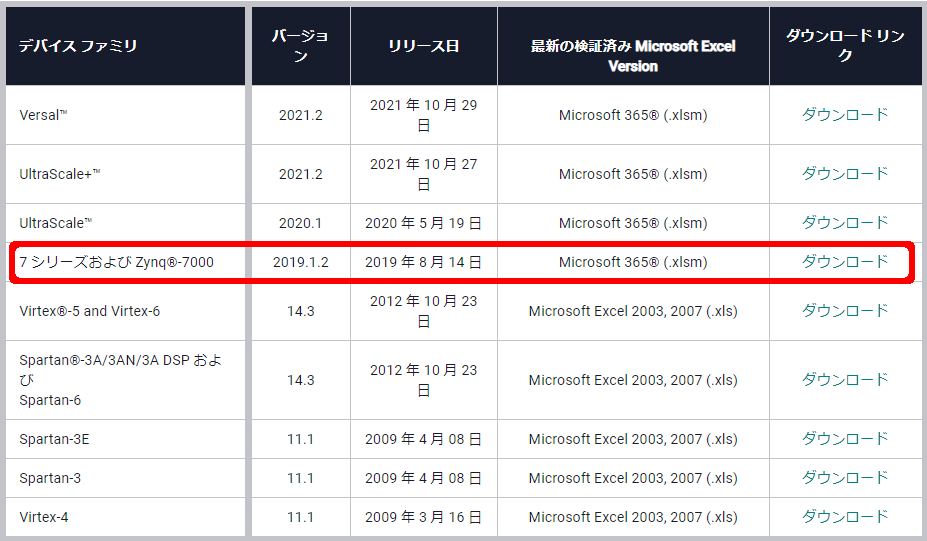Select the バージョン column header
Screen dimensions: 927x541
[300, 46]
